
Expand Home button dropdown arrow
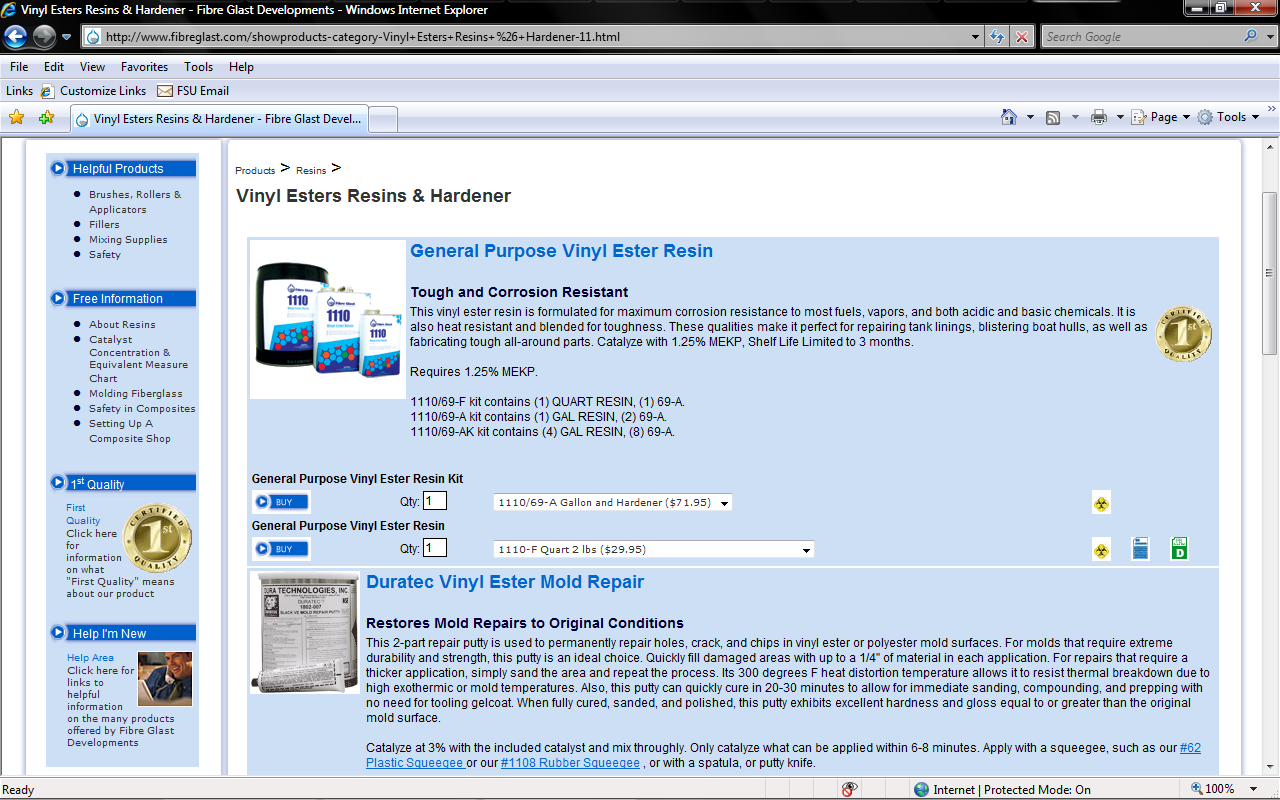click(x=1030, y=117)
